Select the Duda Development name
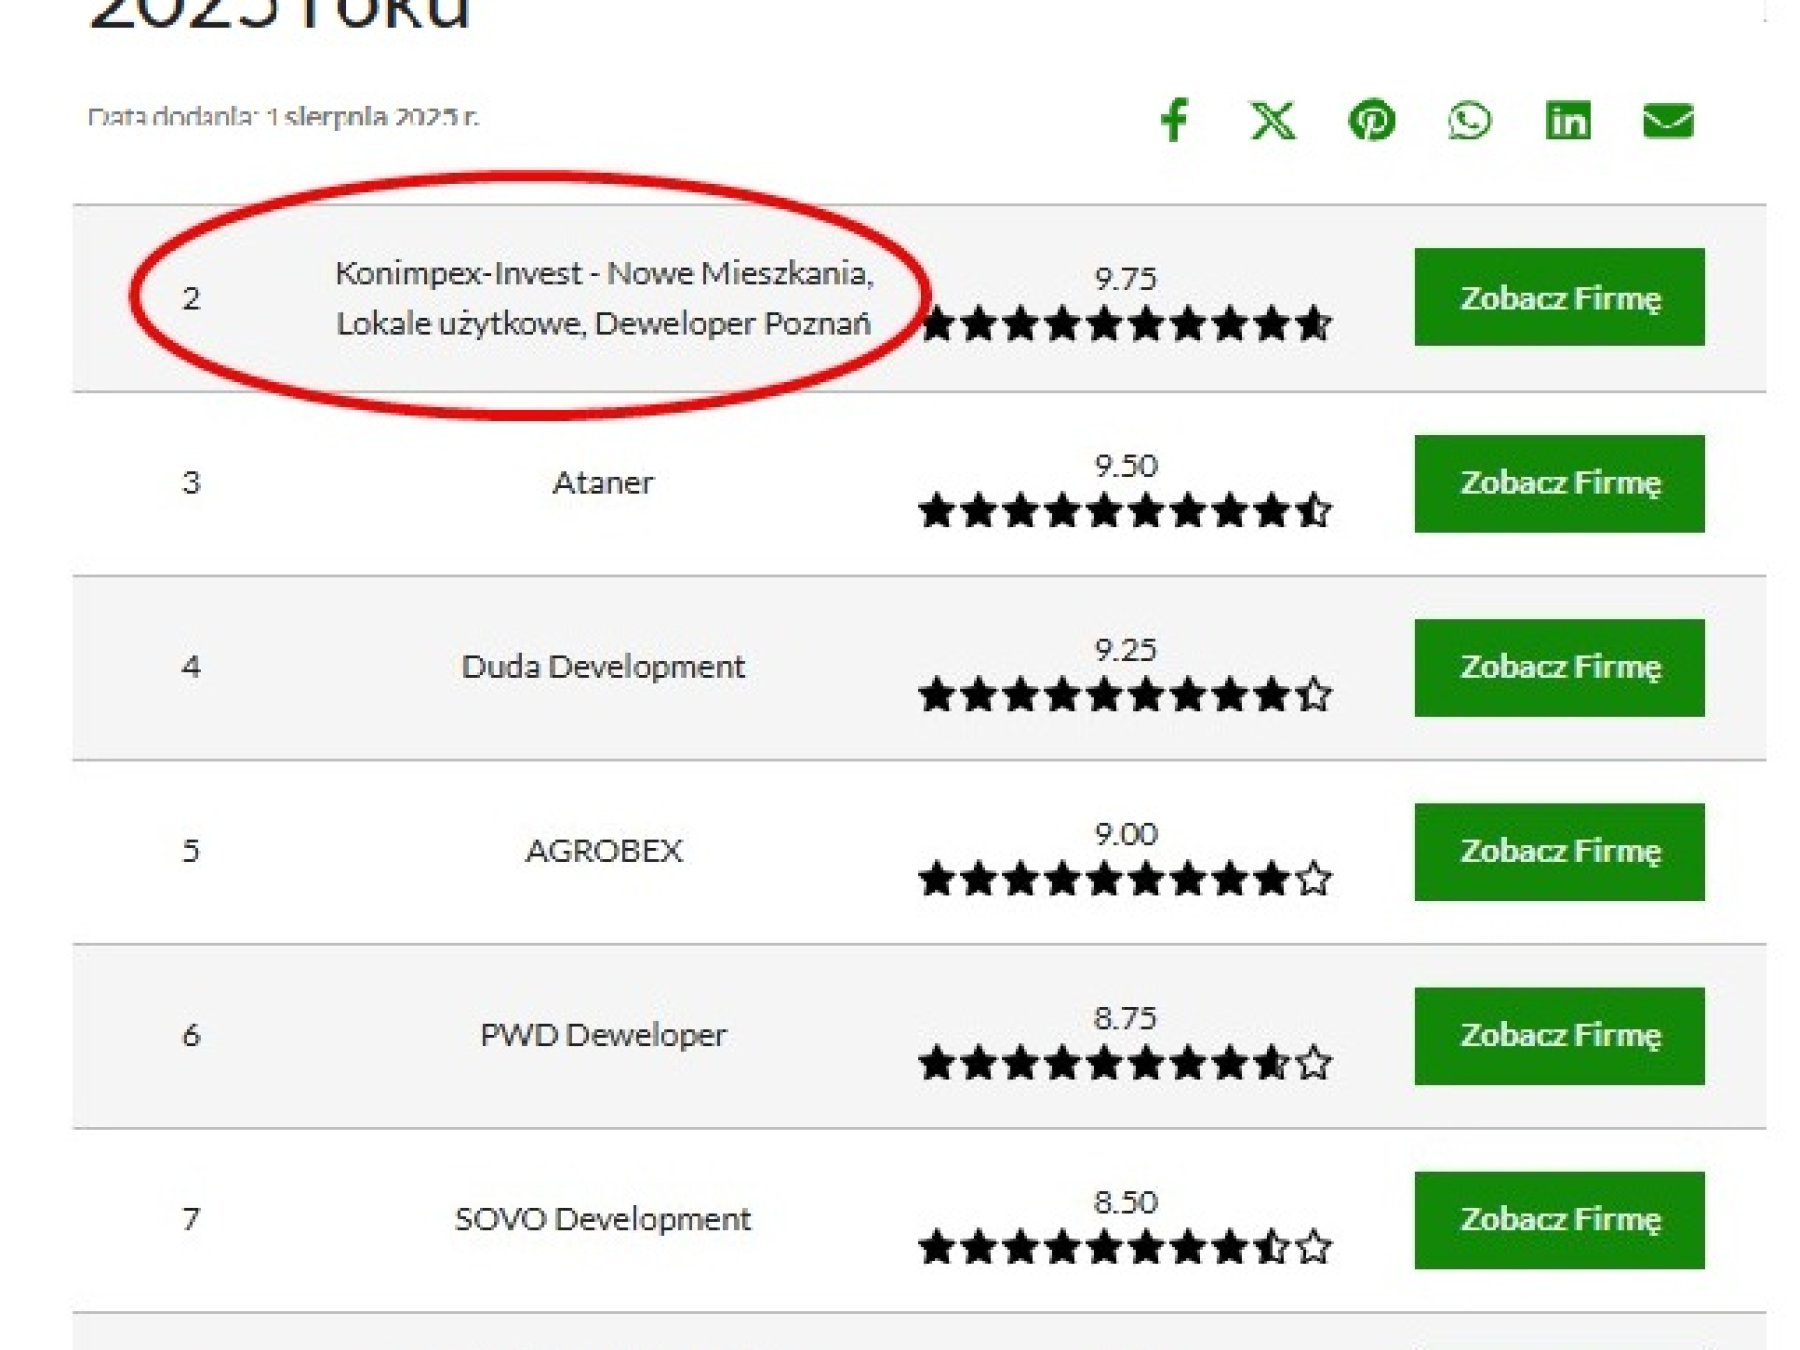 pos(603,666)
